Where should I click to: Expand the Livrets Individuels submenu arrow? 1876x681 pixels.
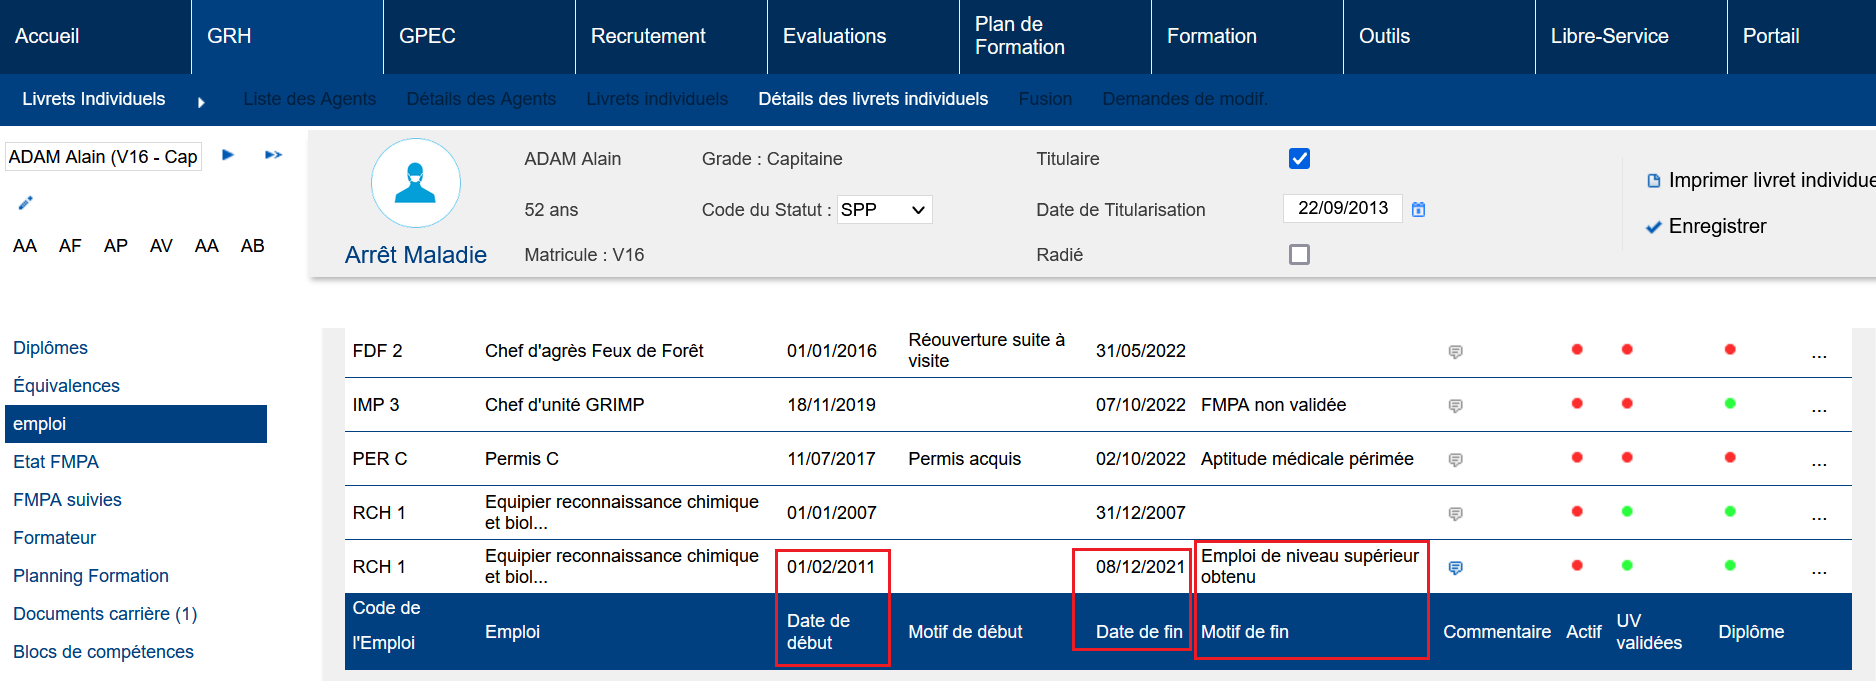tap(201, 101)
